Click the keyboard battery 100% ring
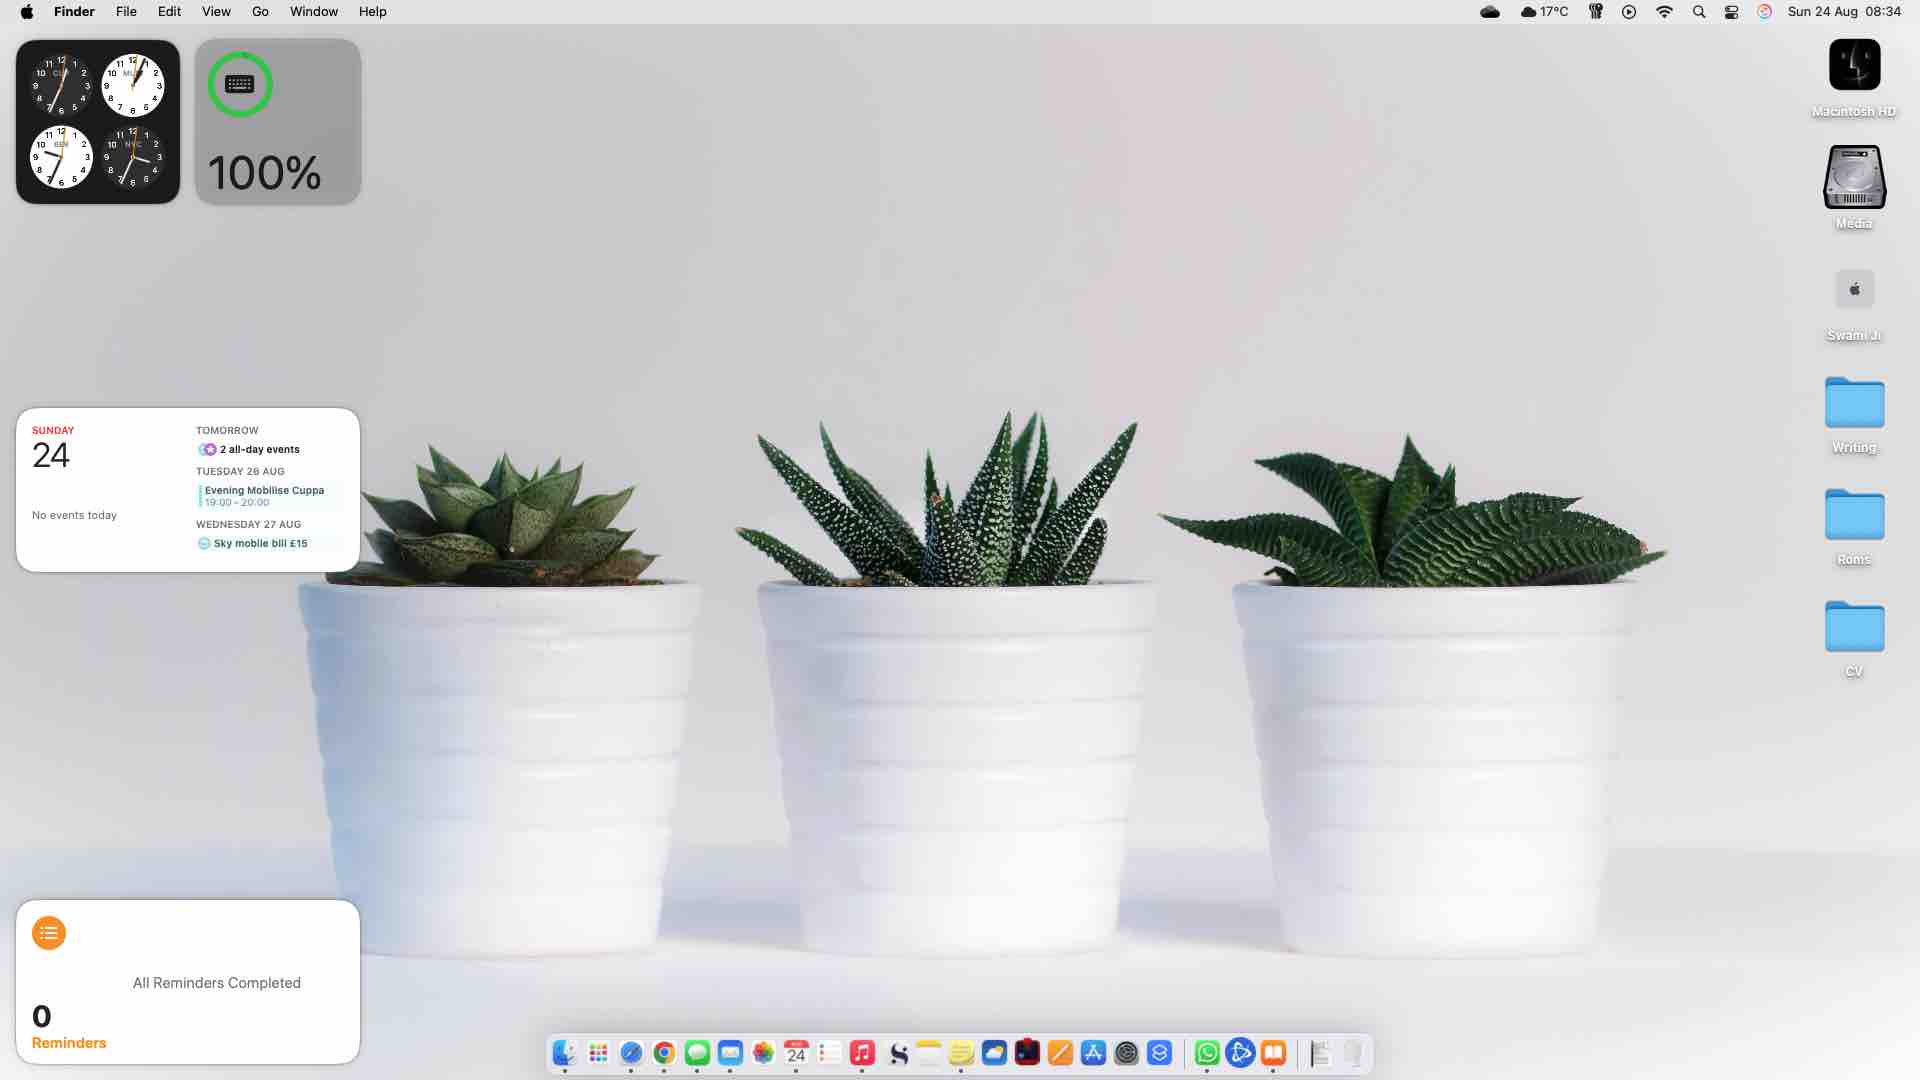This screenshot has width=1920, height=1080. coord(240,85)
